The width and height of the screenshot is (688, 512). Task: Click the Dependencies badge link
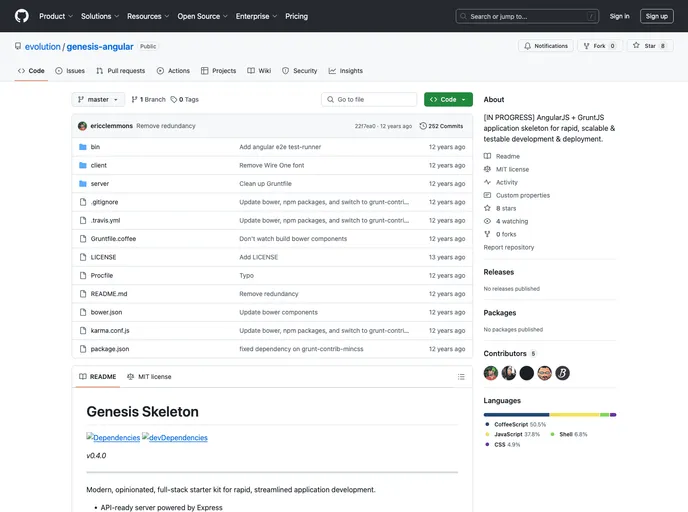[113, 437]
